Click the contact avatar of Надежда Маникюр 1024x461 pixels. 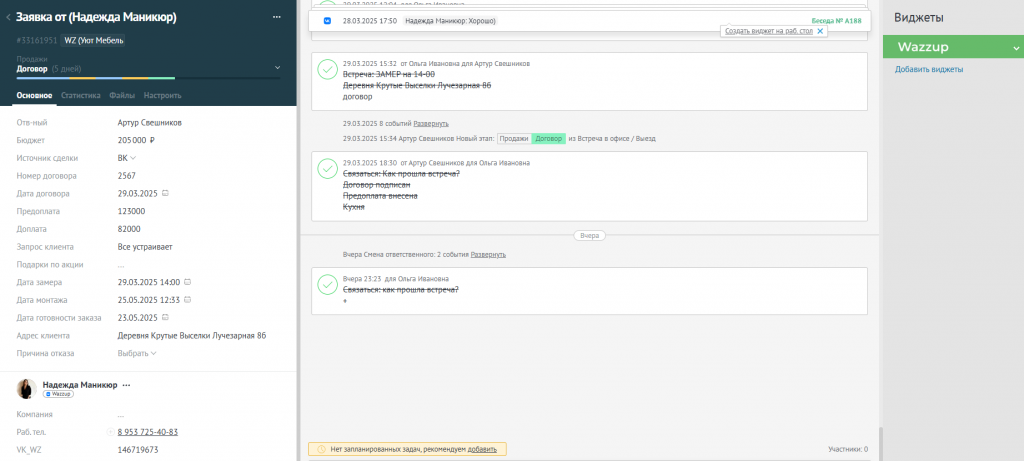click(26, 389)
